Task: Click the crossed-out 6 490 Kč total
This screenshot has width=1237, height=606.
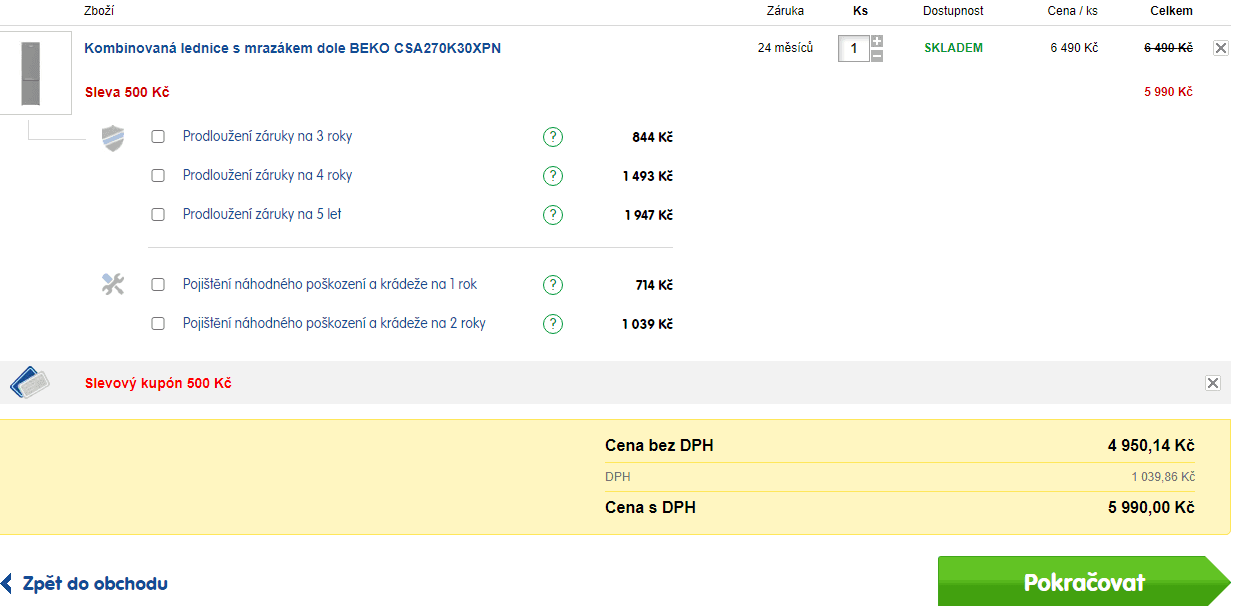Action: [1168, 48]
